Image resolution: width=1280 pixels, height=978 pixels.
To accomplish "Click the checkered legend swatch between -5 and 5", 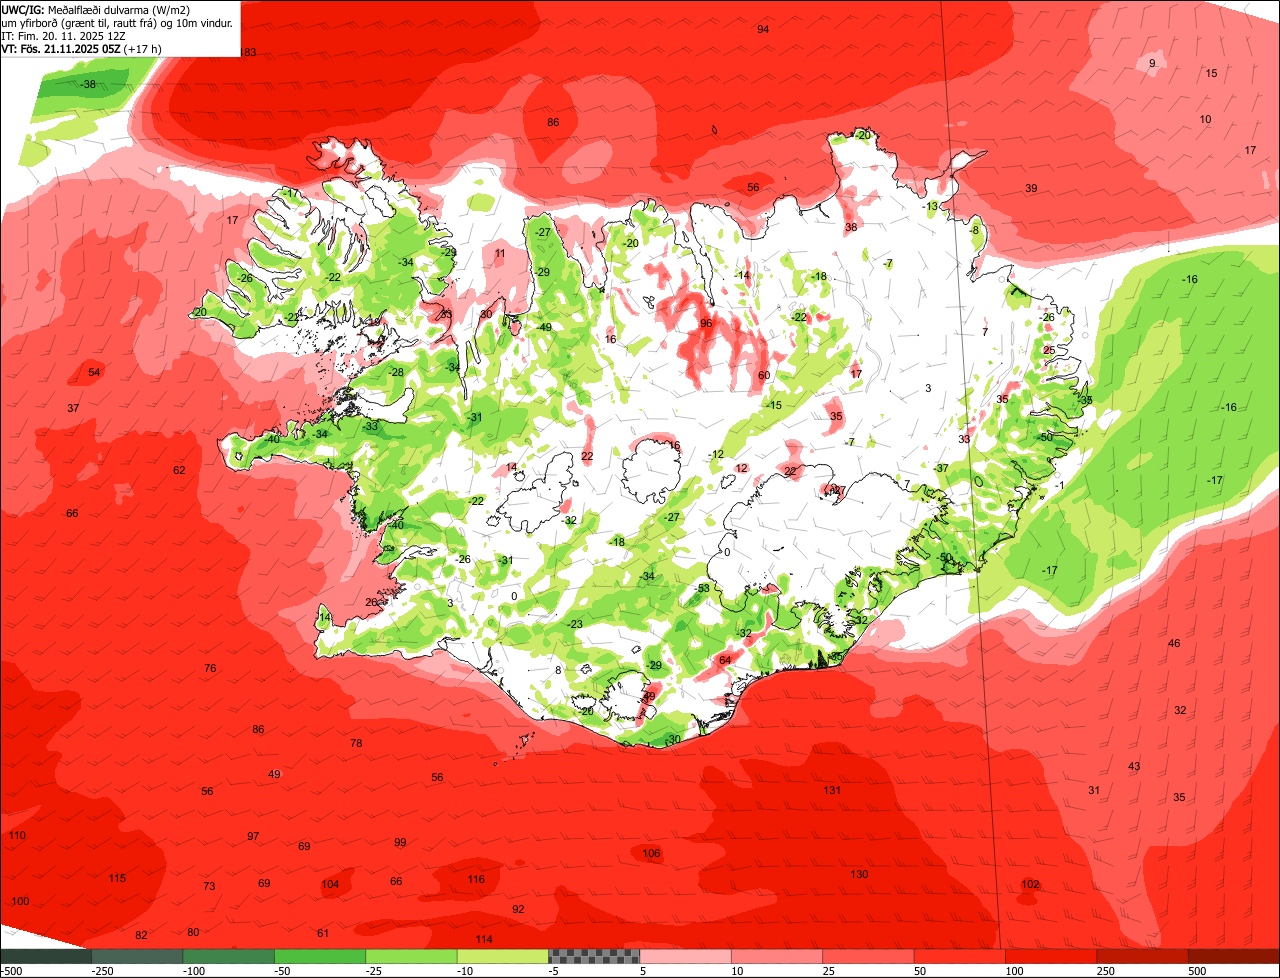I will [594, 956].
